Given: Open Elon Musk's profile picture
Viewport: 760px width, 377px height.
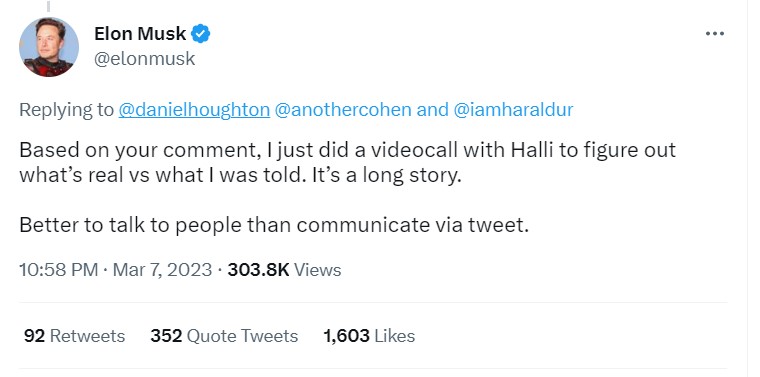Looking at the screenshot, I should click(48, 47).
